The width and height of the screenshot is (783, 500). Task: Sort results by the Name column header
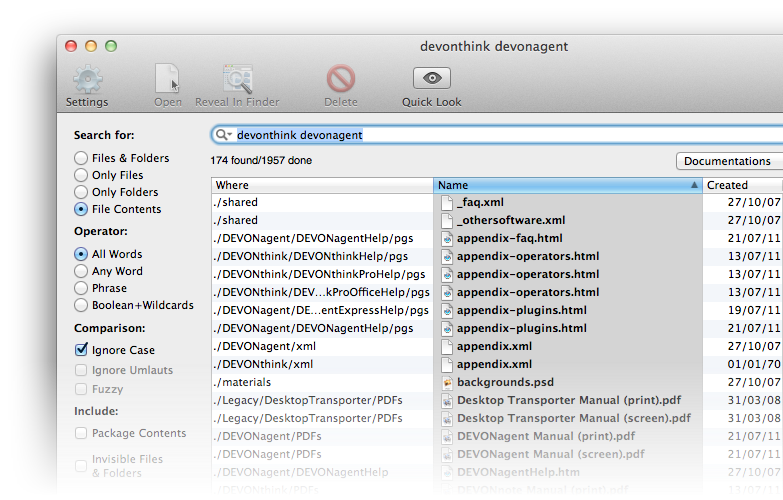[568, 185]
